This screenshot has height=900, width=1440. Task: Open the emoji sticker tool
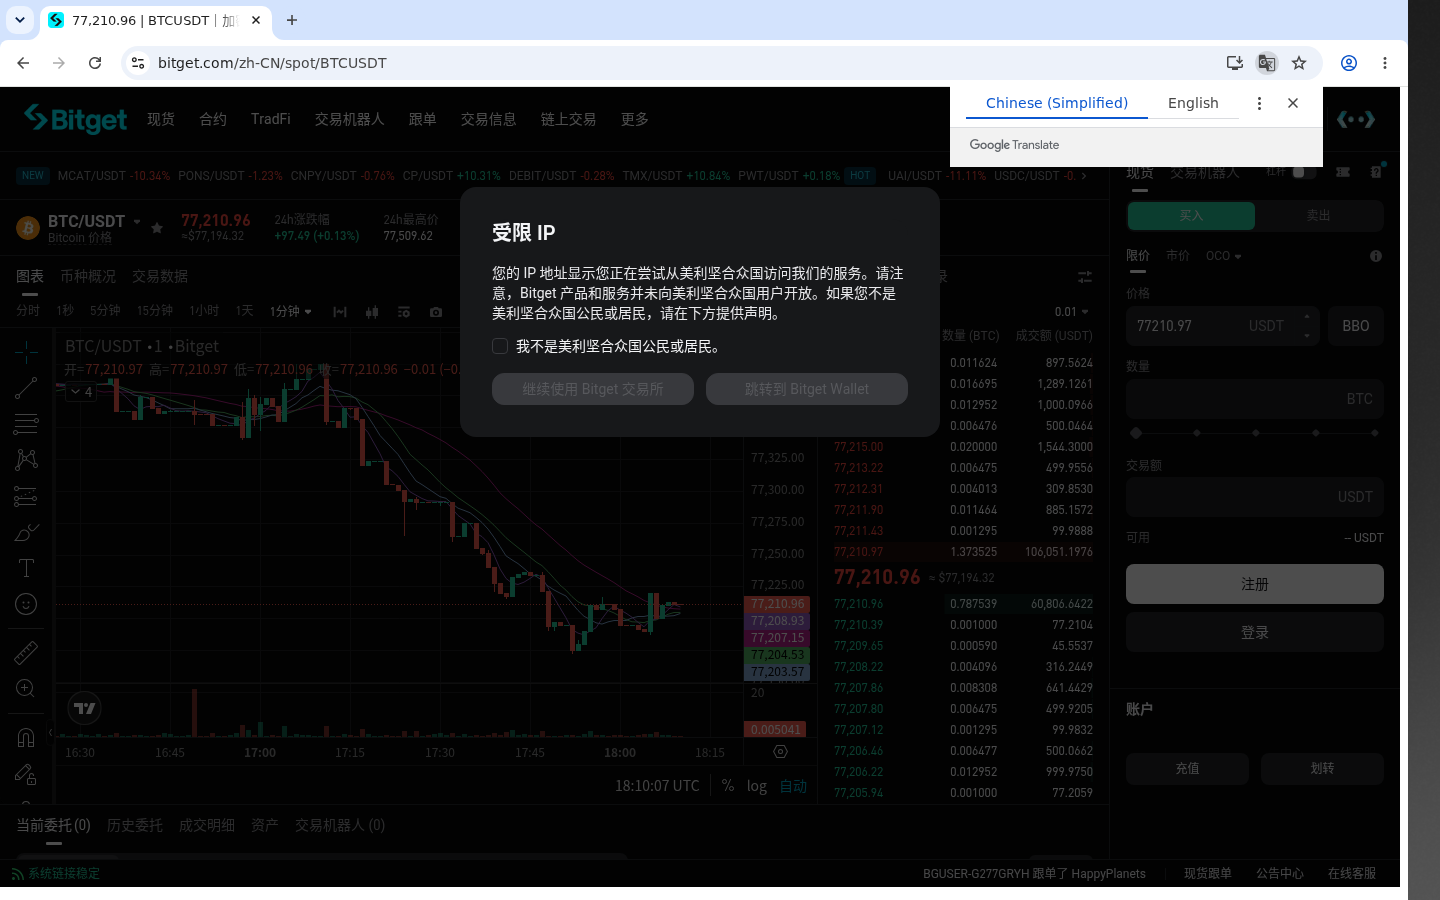pyautogui.click(x=26, y=604)
